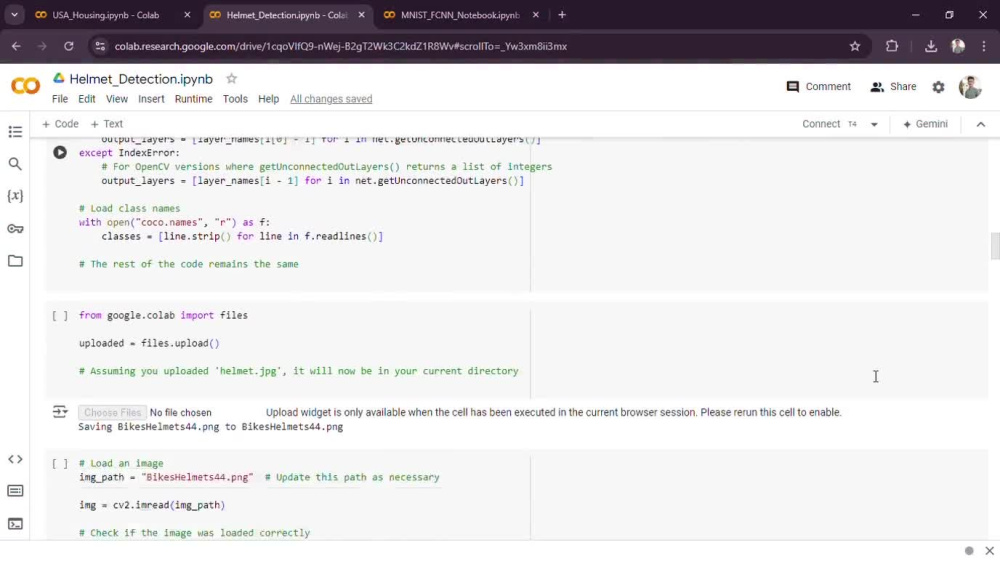Close the Helmet_Detection.ipynb tab

[x=362, y=15]
